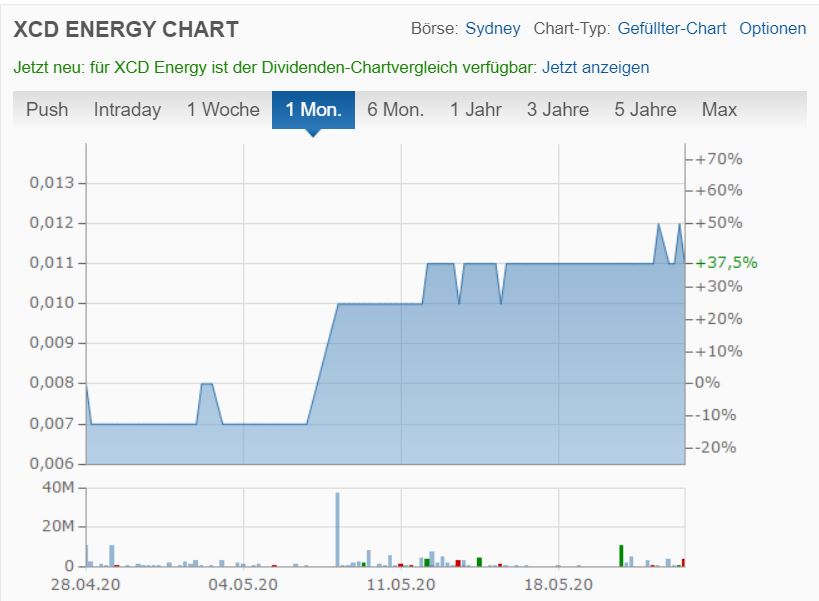
Task: Open the Optionen link
Action: [773, 28]
